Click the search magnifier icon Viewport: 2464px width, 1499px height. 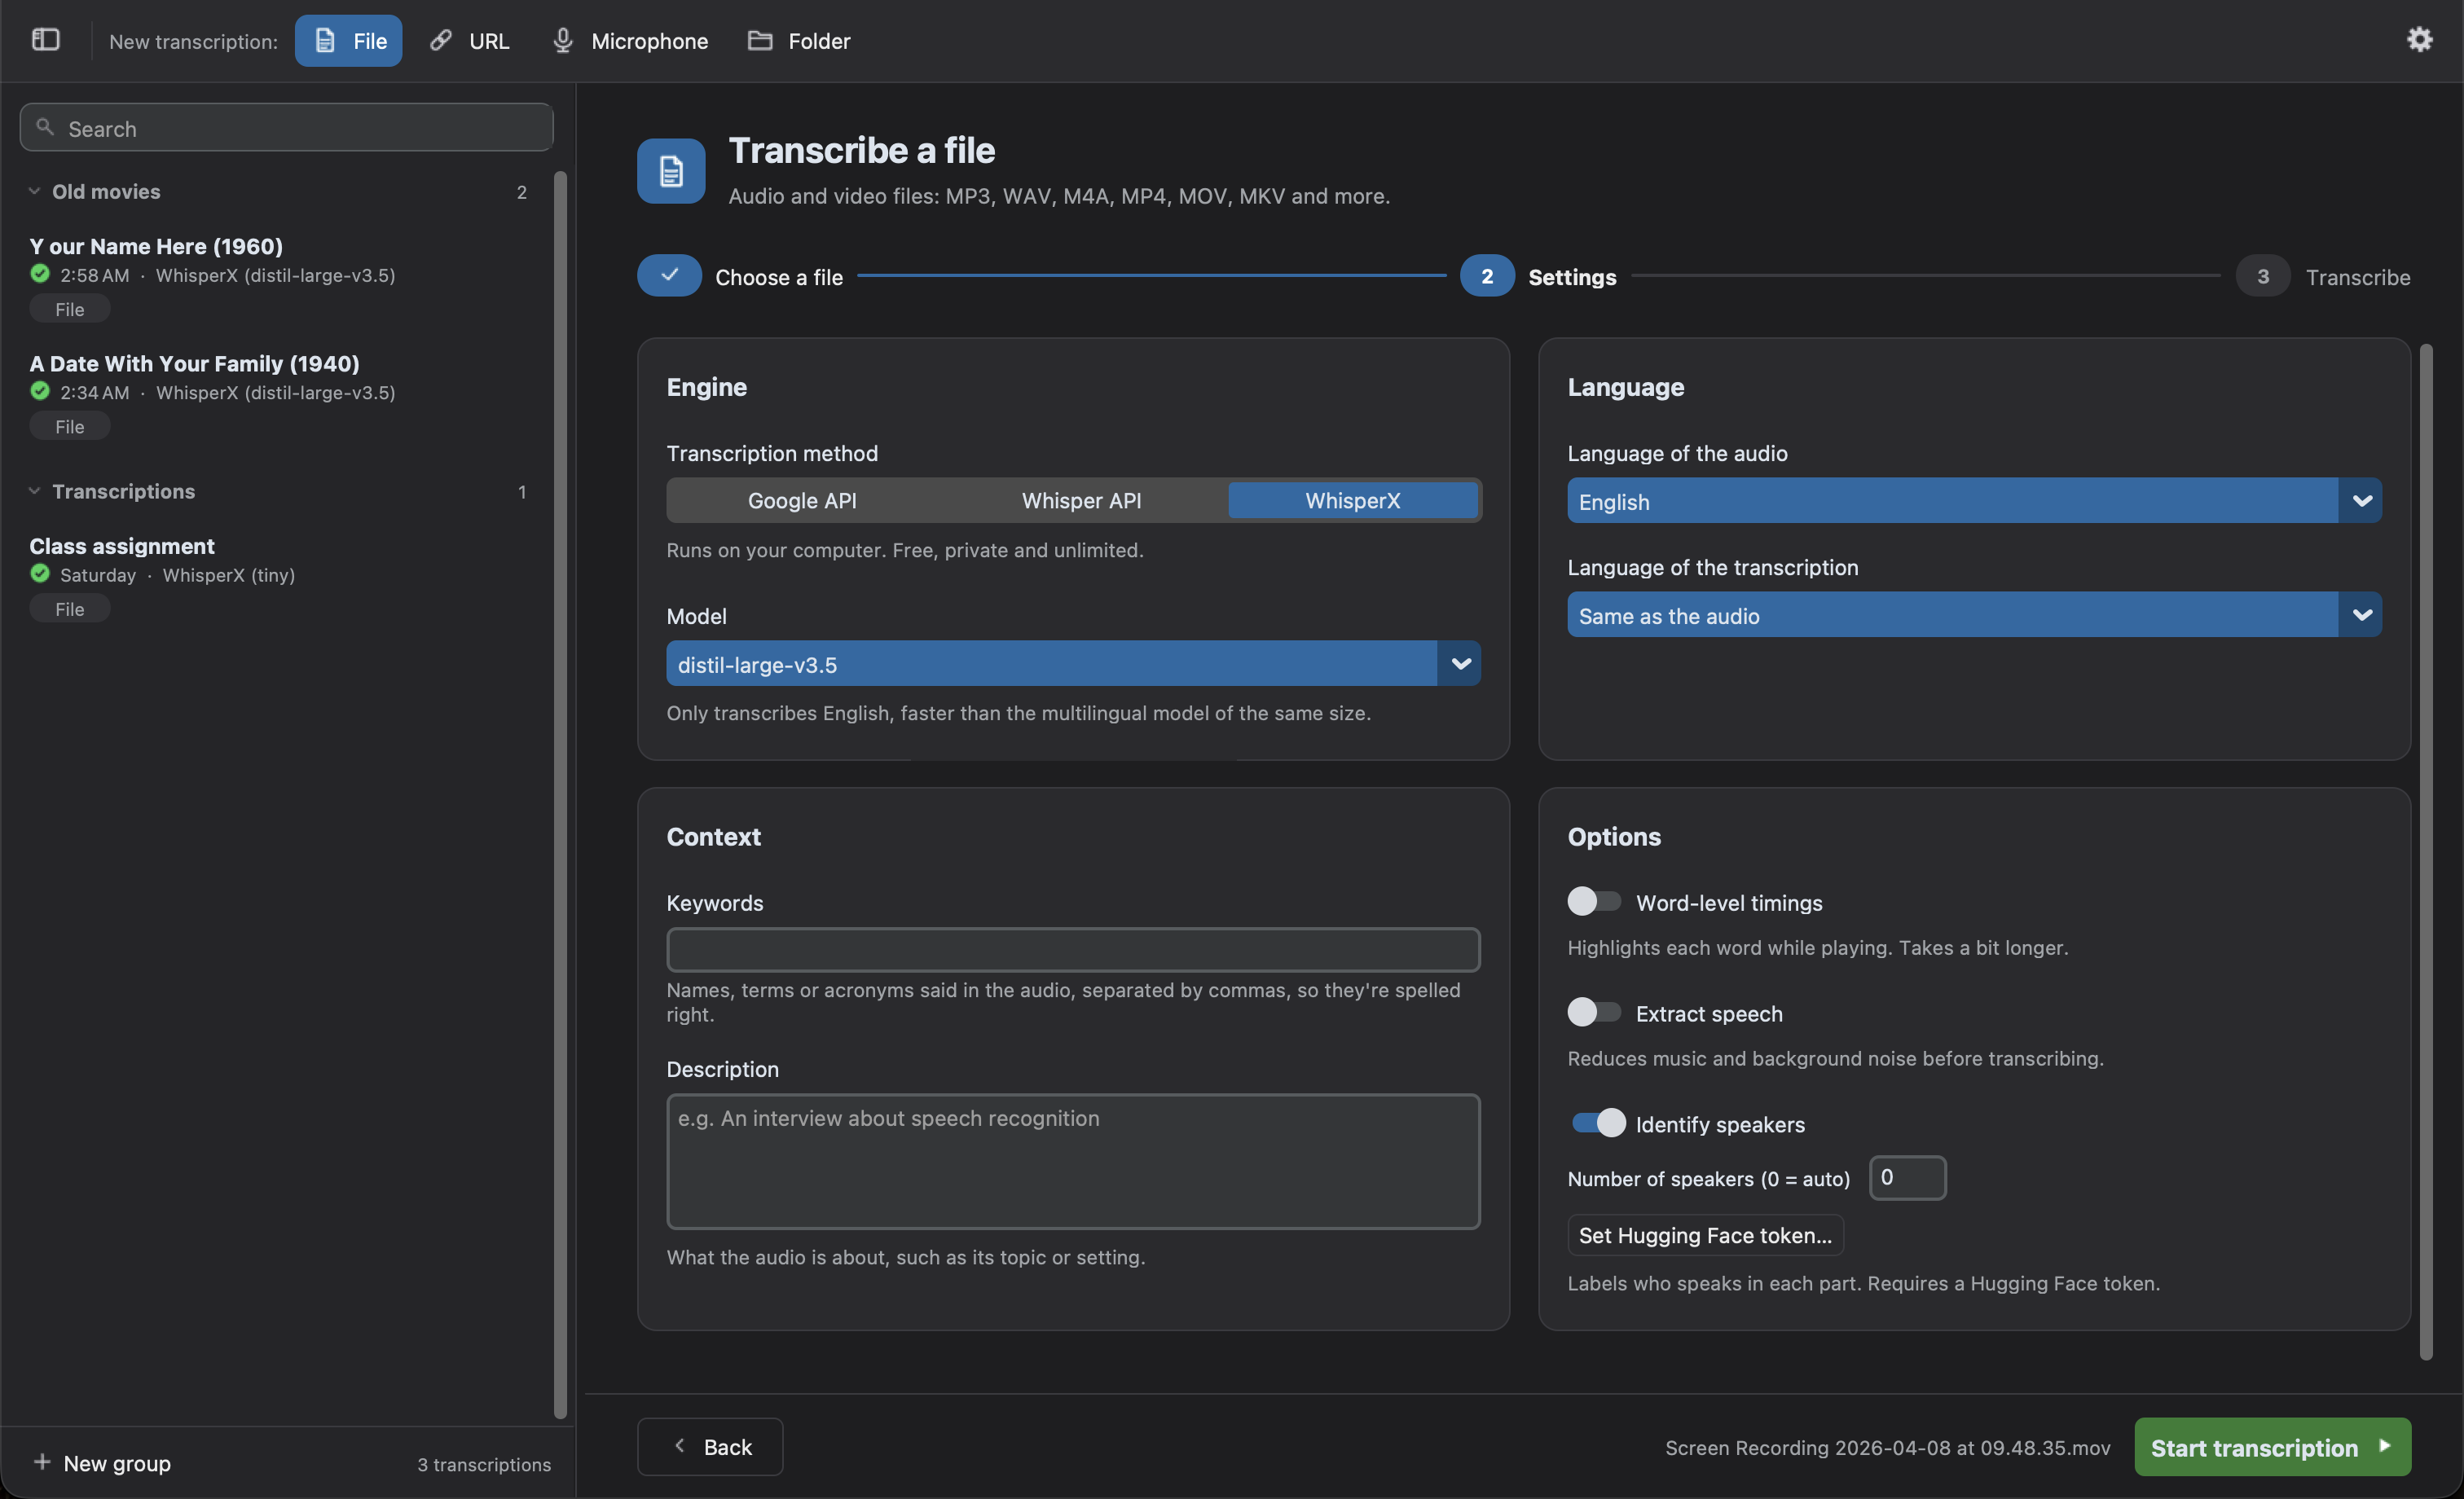point(44,128)
